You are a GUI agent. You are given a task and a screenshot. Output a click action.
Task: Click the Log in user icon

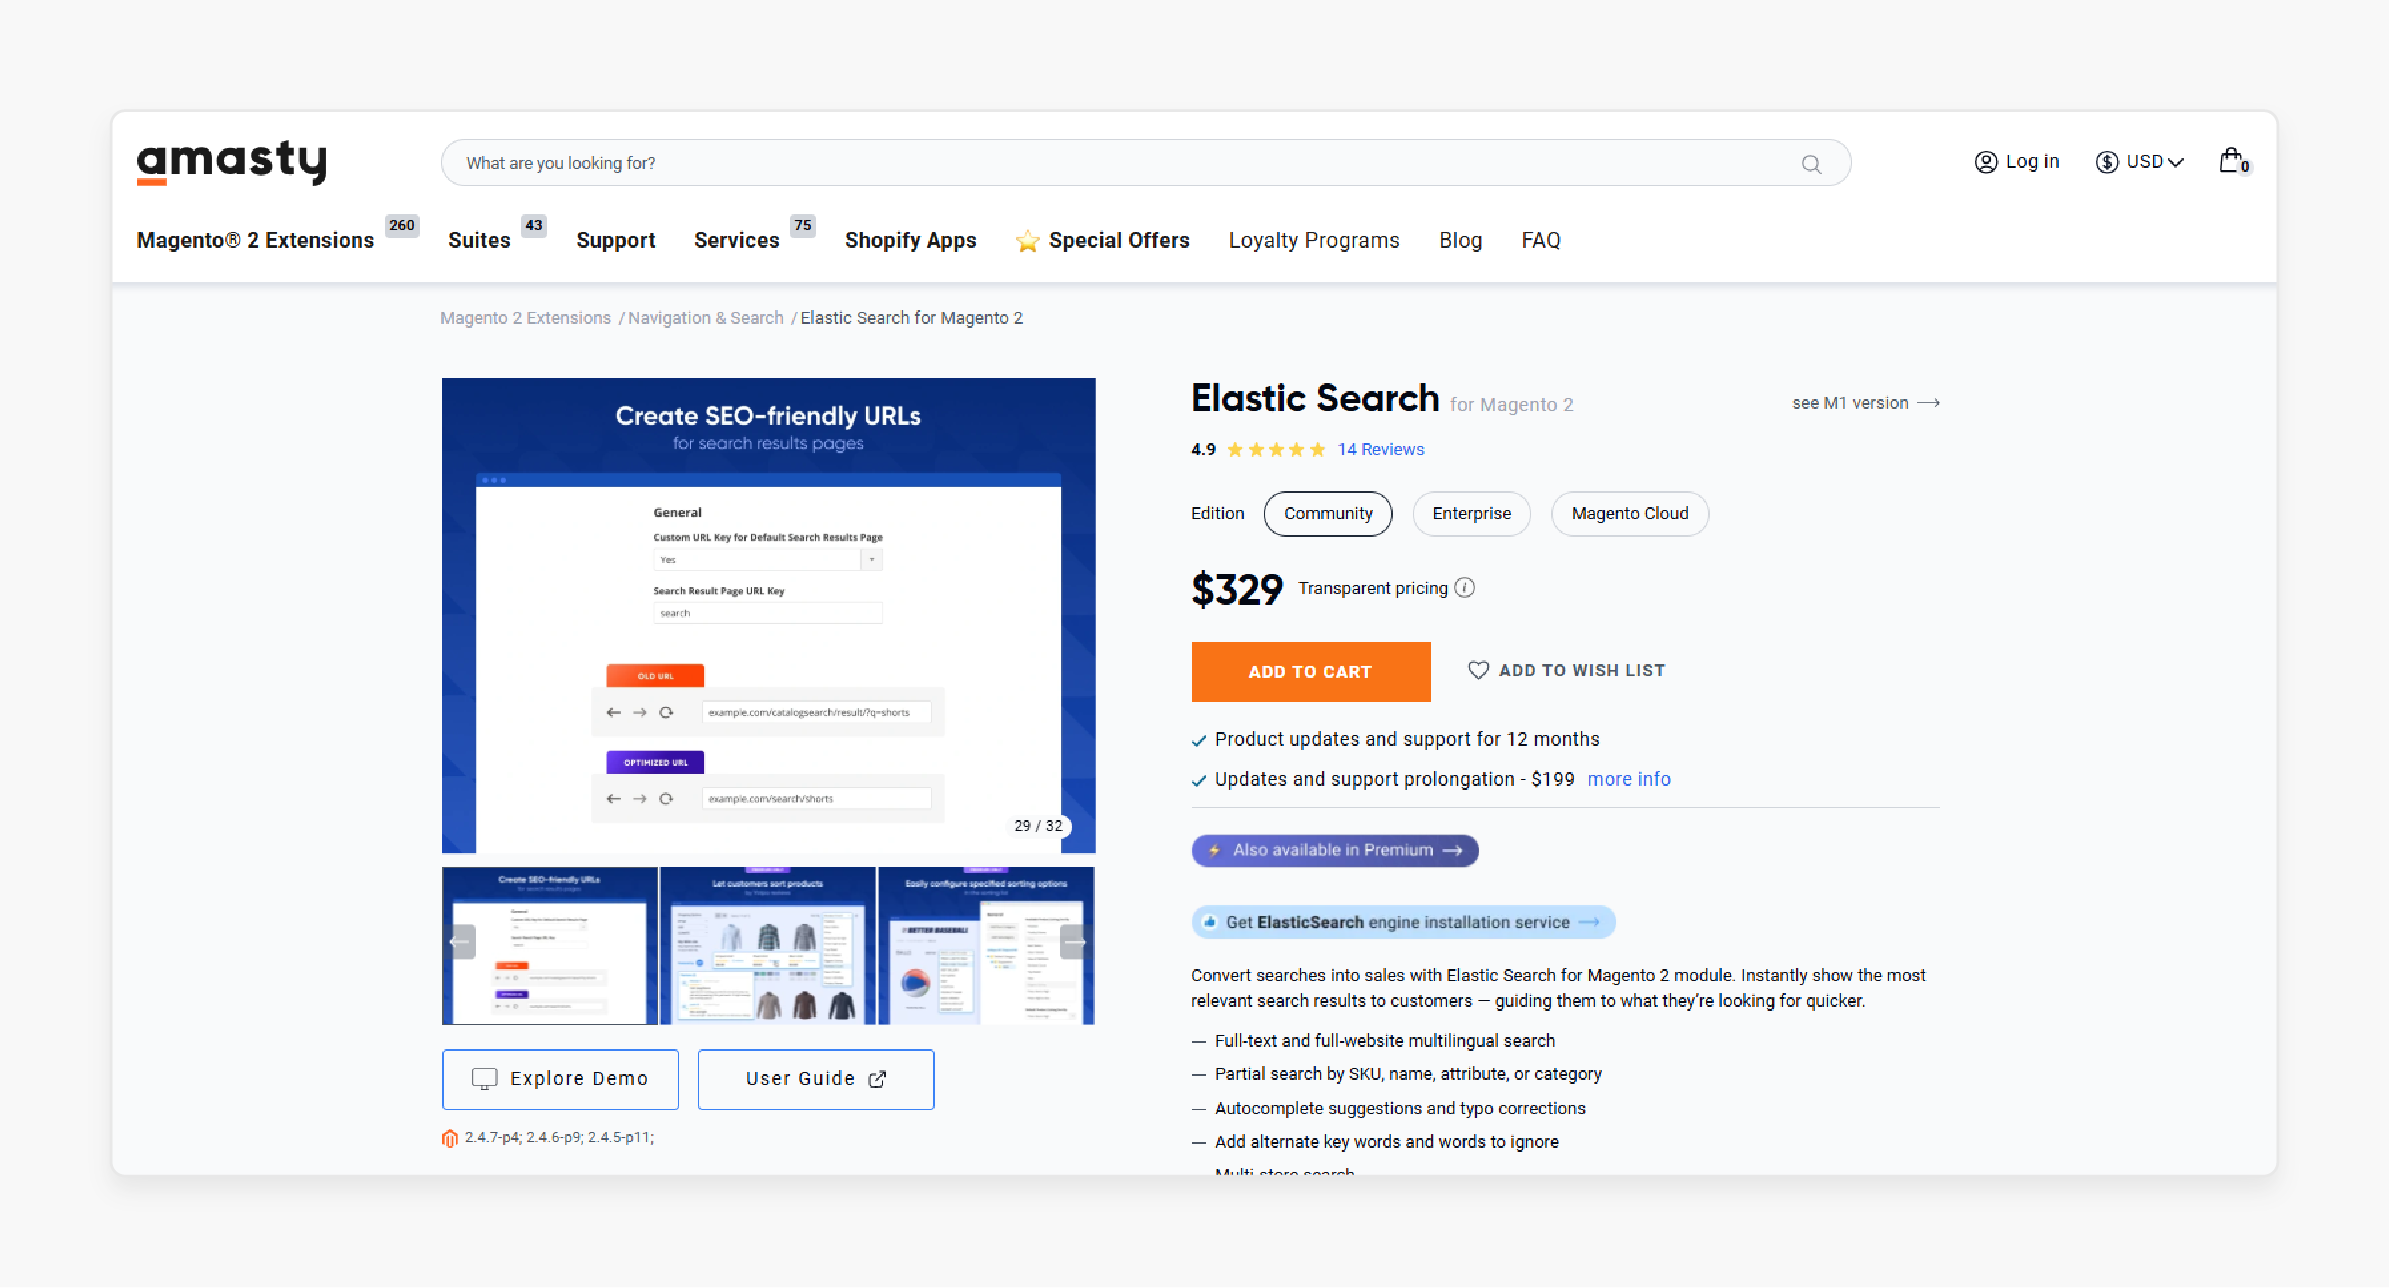coord(1985,162)
